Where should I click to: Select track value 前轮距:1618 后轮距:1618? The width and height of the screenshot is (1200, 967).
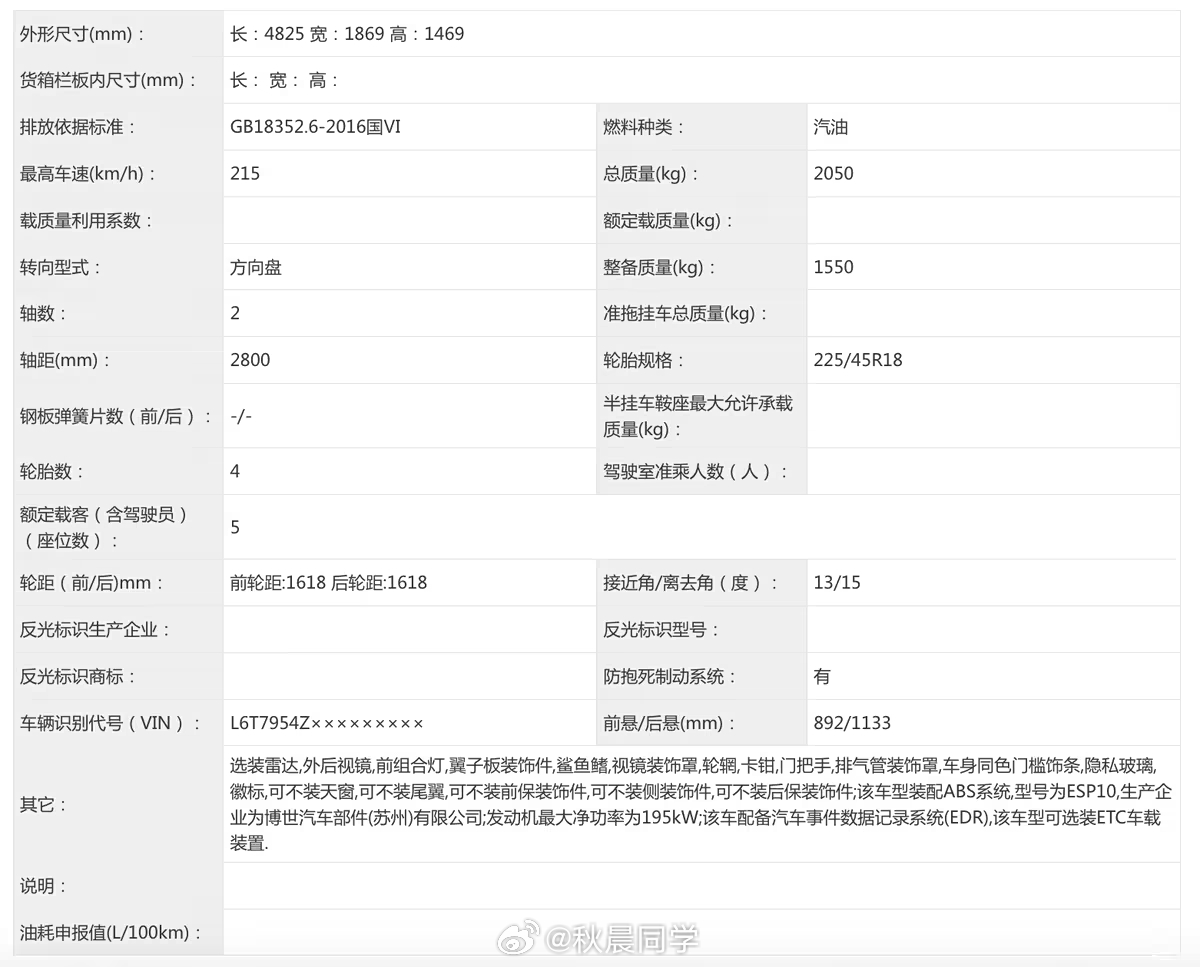pyautogui.click(x=329, y=583)
